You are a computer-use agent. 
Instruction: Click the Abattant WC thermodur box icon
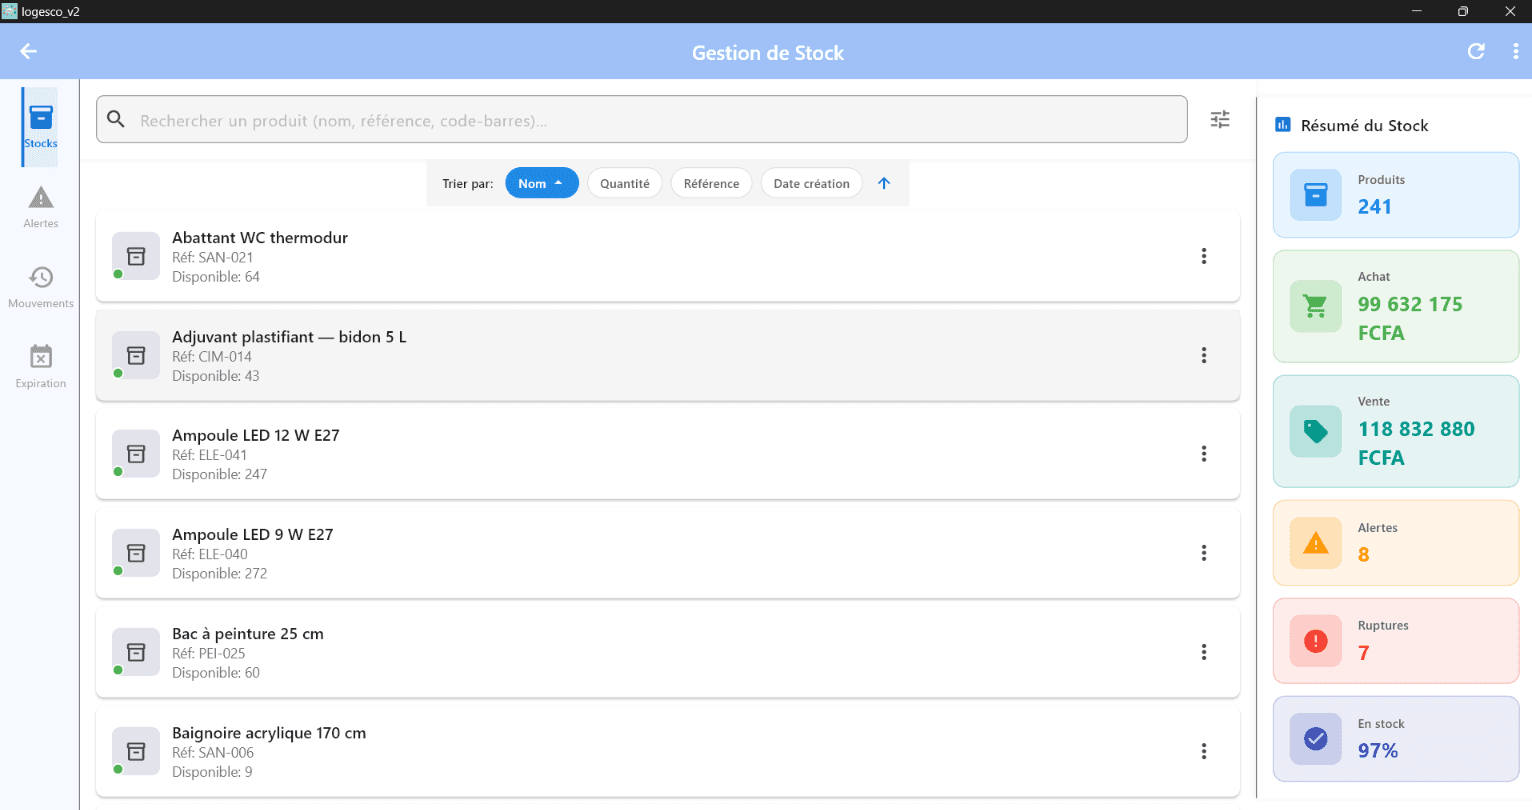point(136,256)
